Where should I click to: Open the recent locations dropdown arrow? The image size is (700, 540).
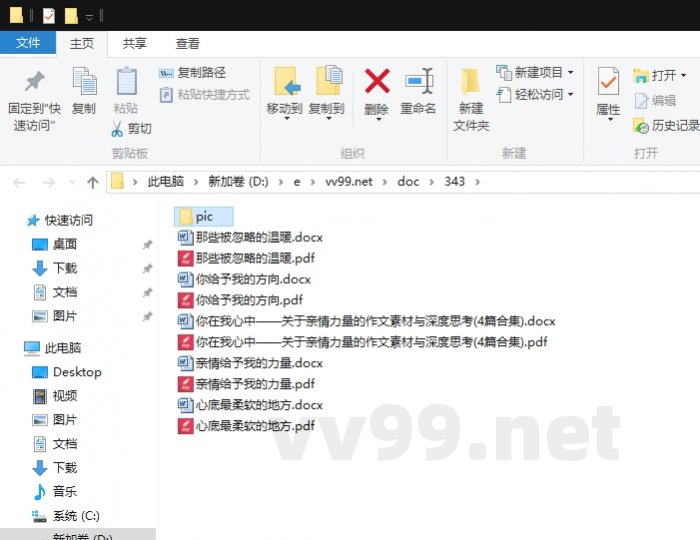[72, 182]
